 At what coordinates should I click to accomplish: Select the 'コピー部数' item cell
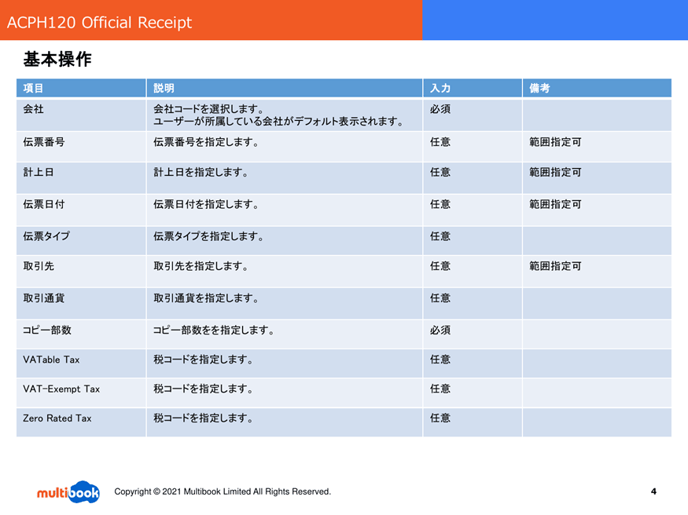pyautogui.click(x=81, y=334)
